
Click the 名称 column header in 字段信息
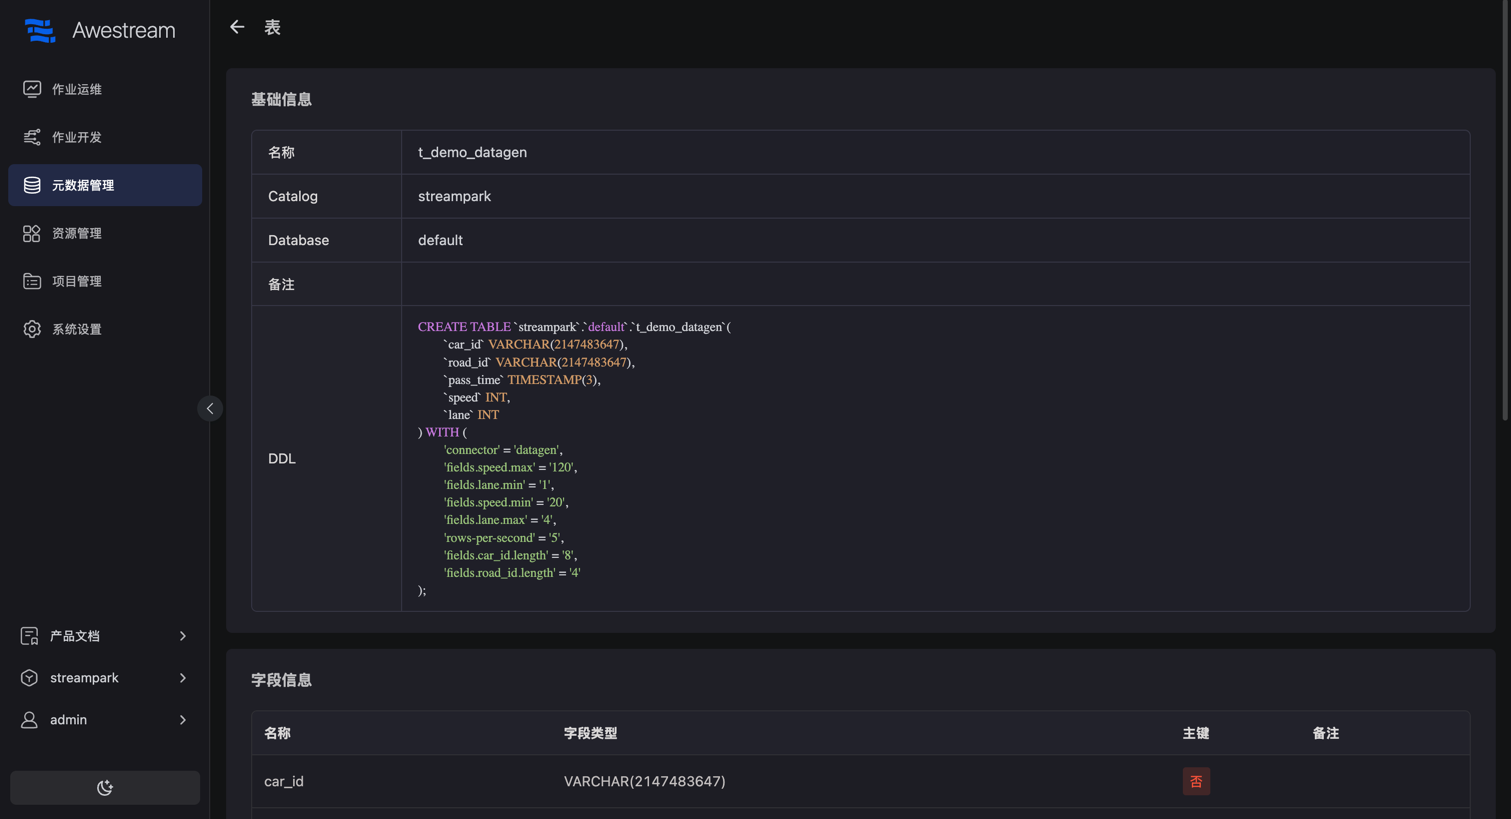coord(277,733)
